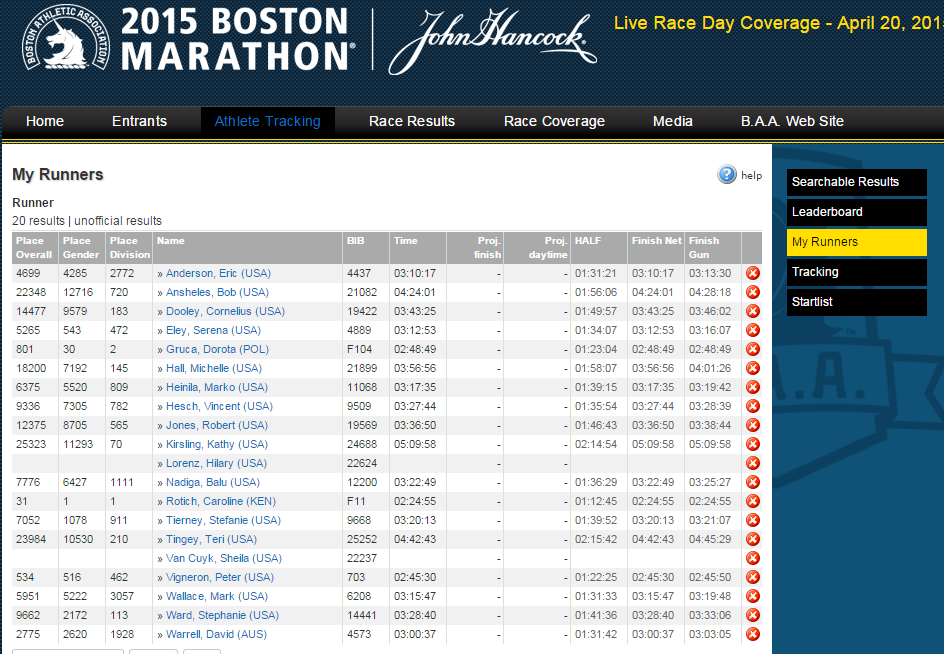944x654 pixels.
Task: Remove Rotich, Caroline with red X icon
Action: (753, 501)
